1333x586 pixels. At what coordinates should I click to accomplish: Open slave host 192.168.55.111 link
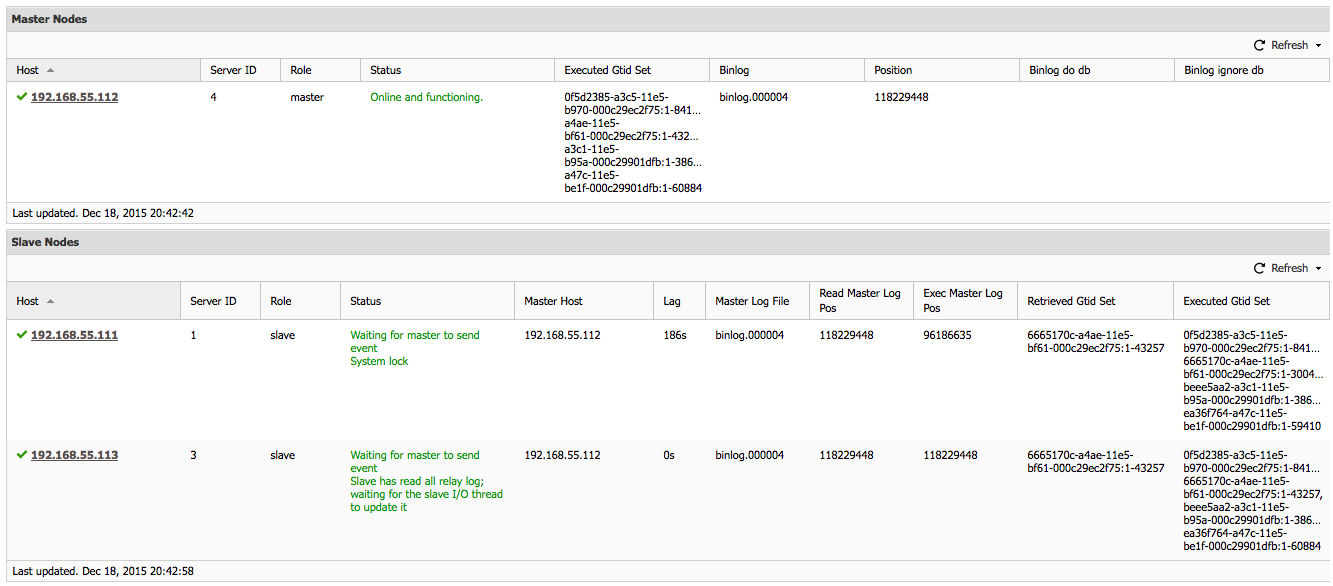click(74, 335)
